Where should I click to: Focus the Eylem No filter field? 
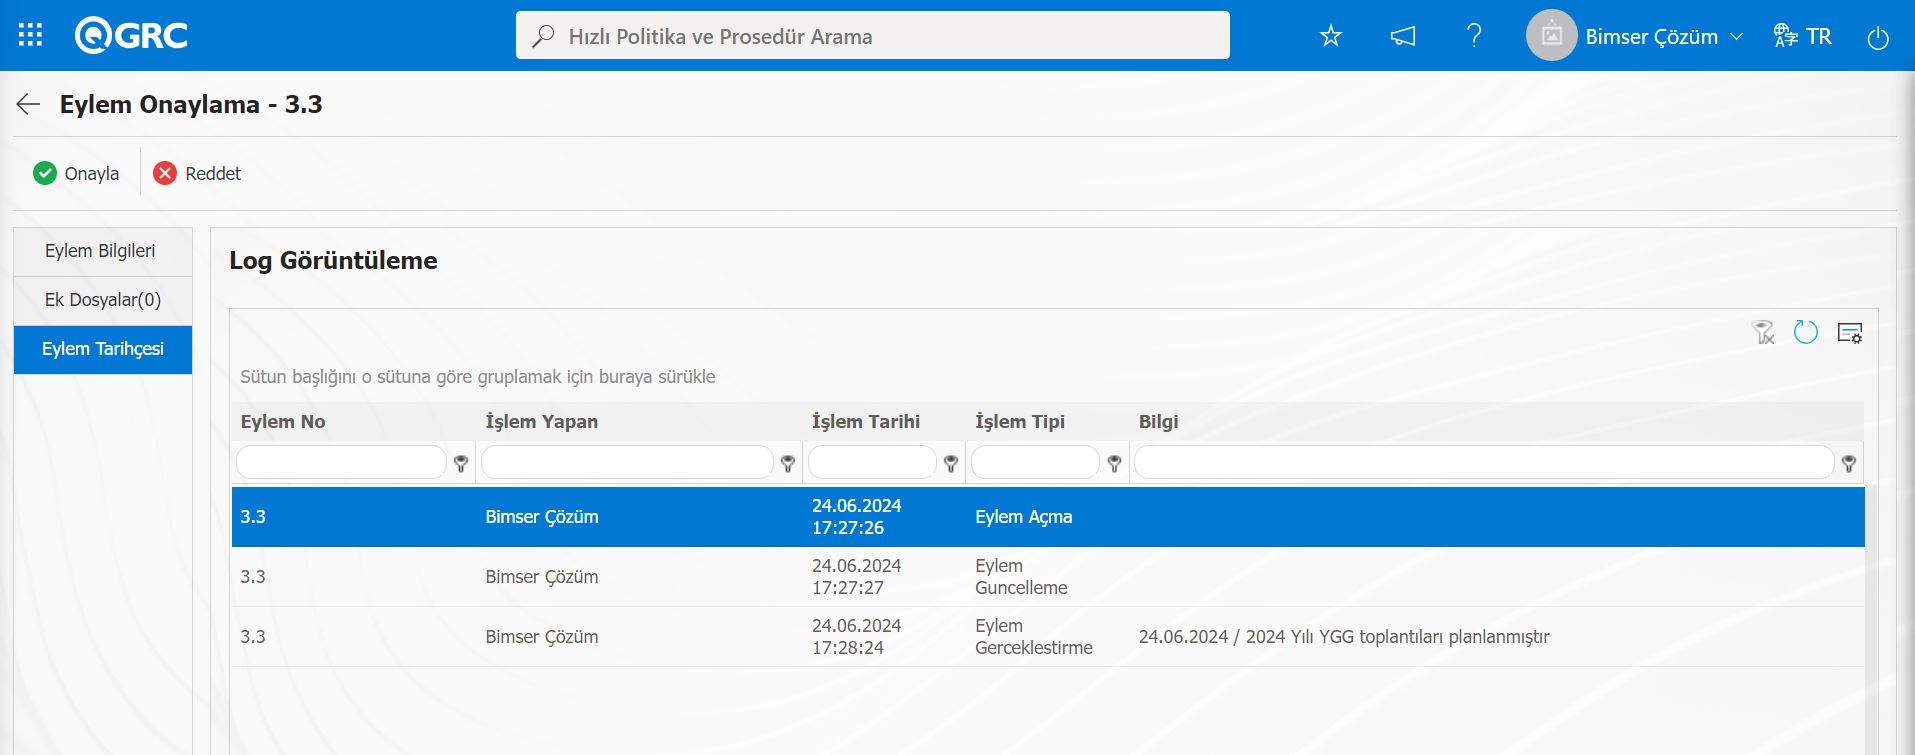click(x=341, y=462)
